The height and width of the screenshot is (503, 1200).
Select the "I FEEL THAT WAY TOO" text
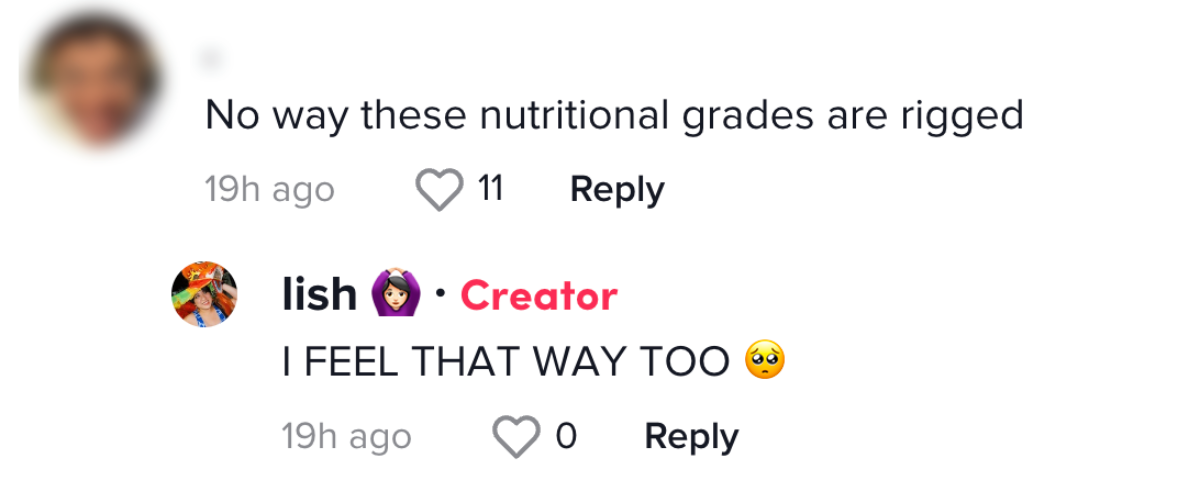click(506, 361)
